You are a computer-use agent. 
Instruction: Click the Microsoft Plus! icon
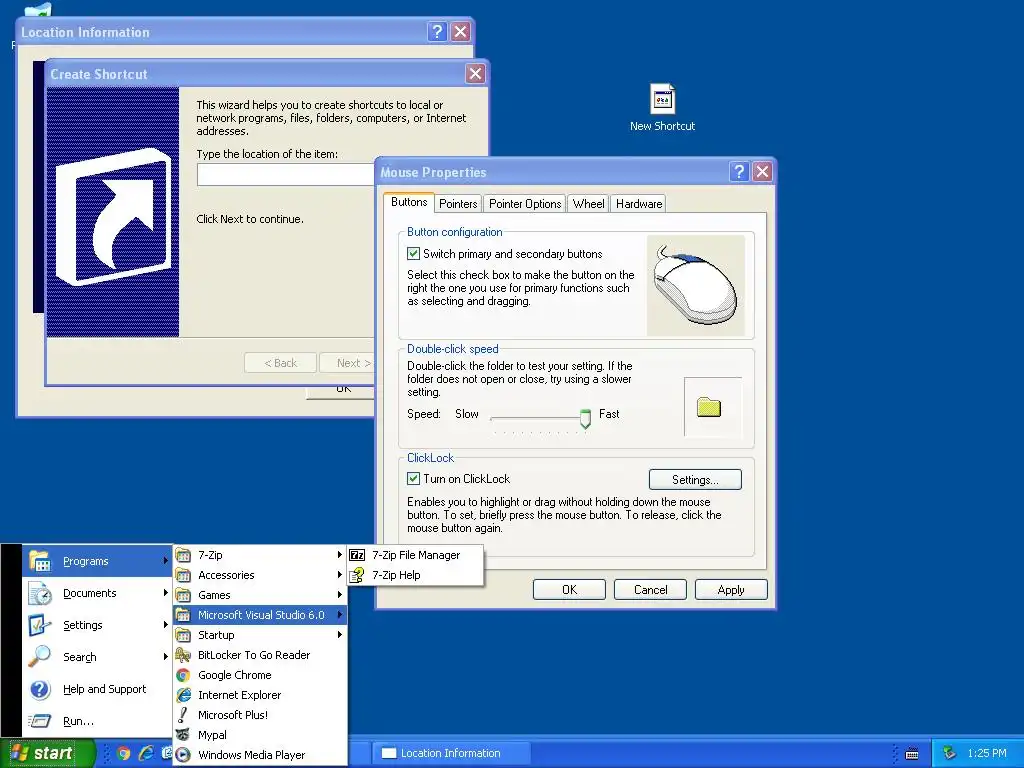pos(184,715)
